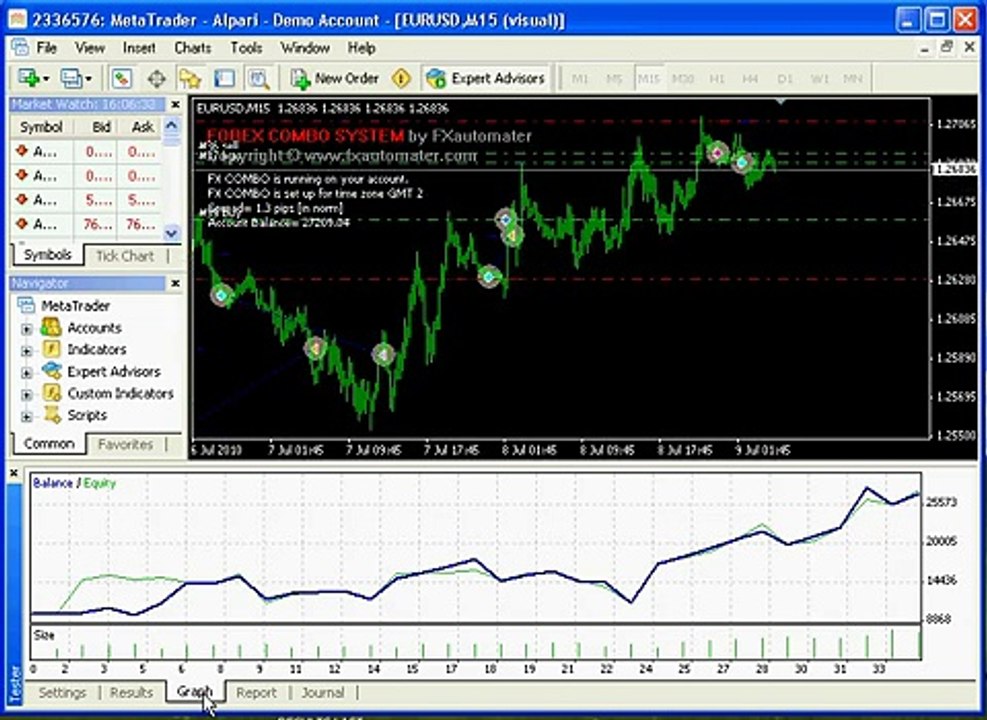Switch chart to W1 timeframe

[819, 79]
